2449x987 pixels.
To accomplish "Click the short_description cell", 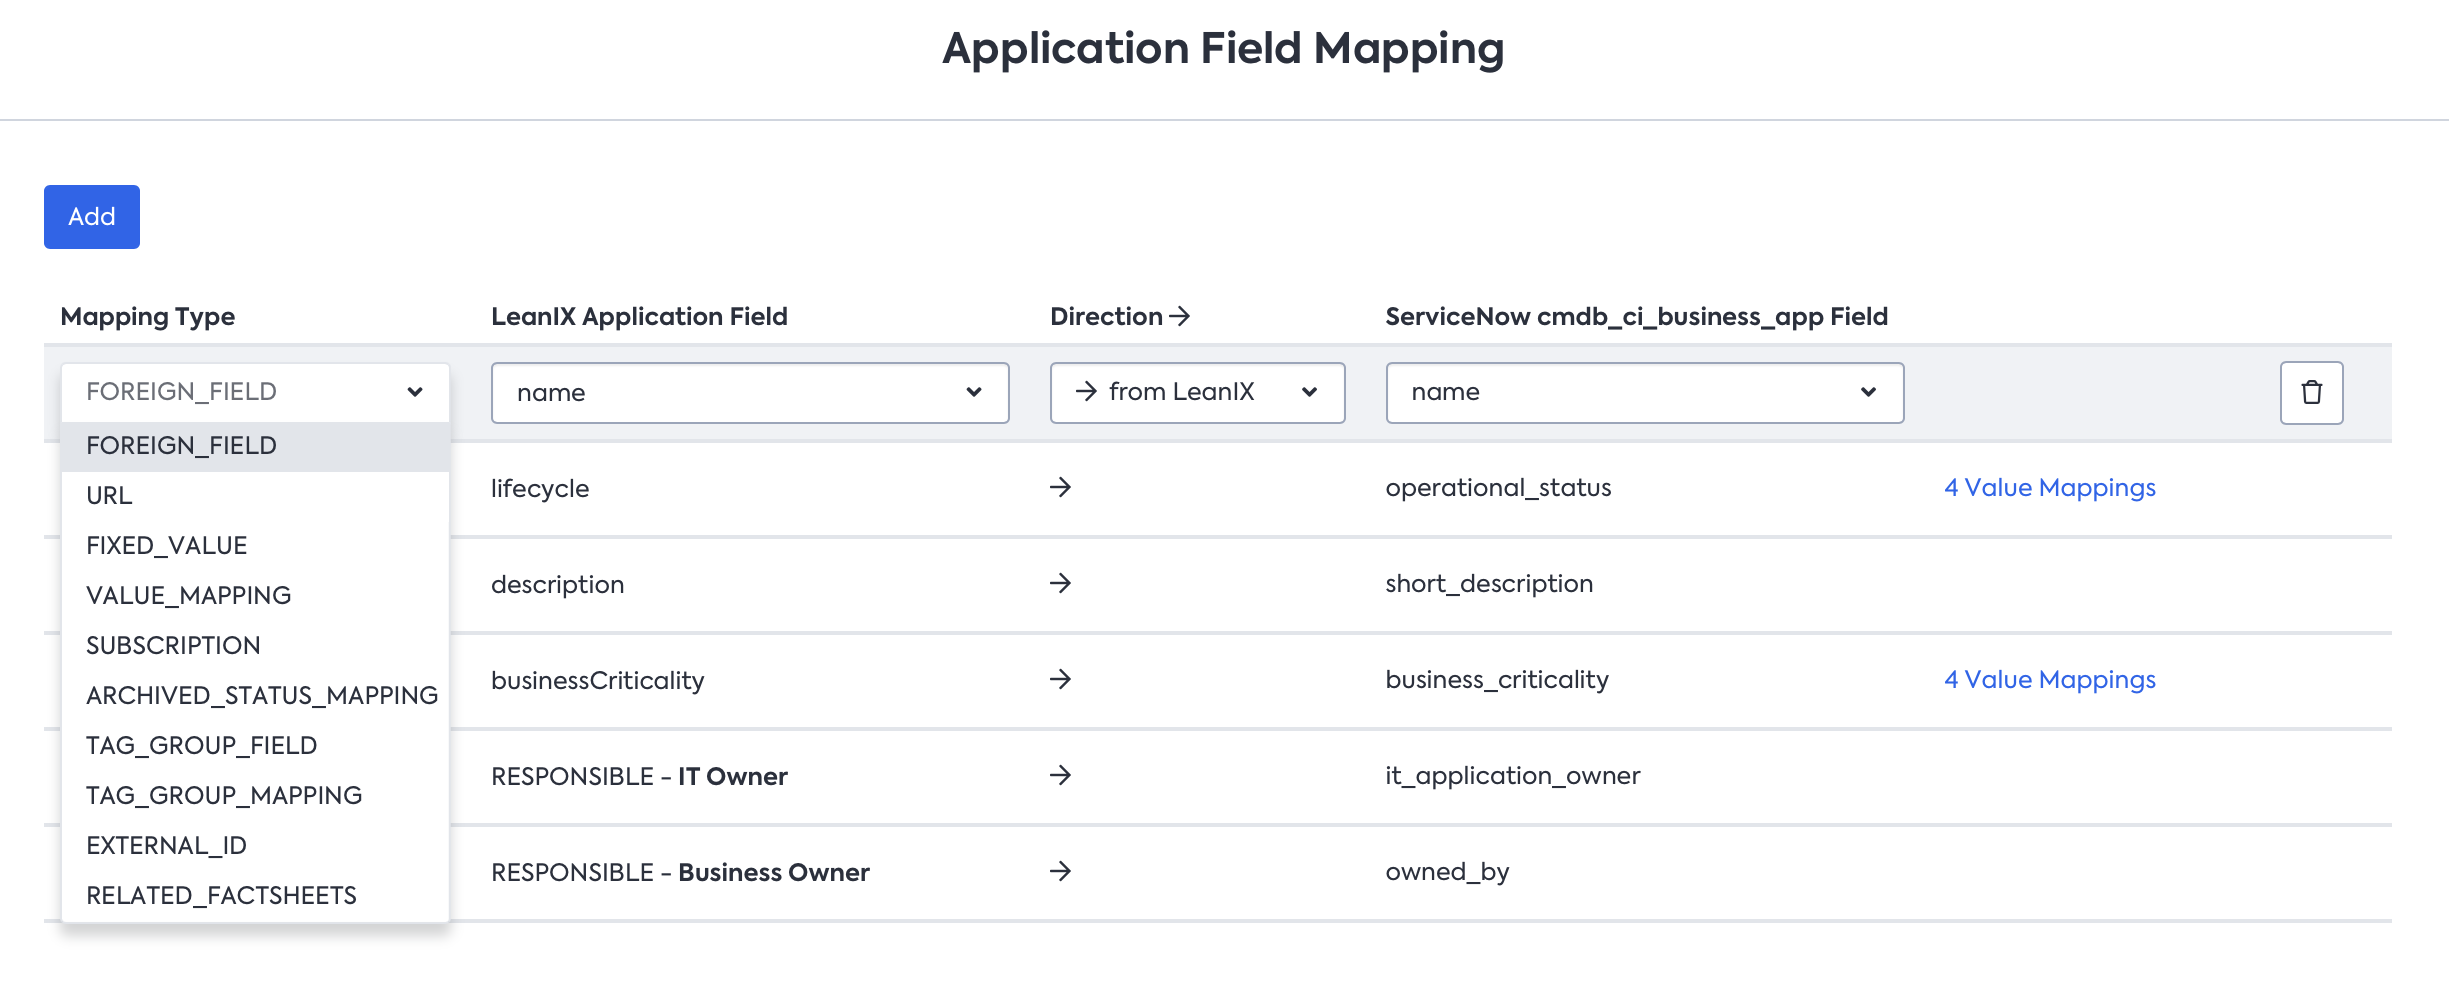I will pyautogui.click(x=1489, y=584).
